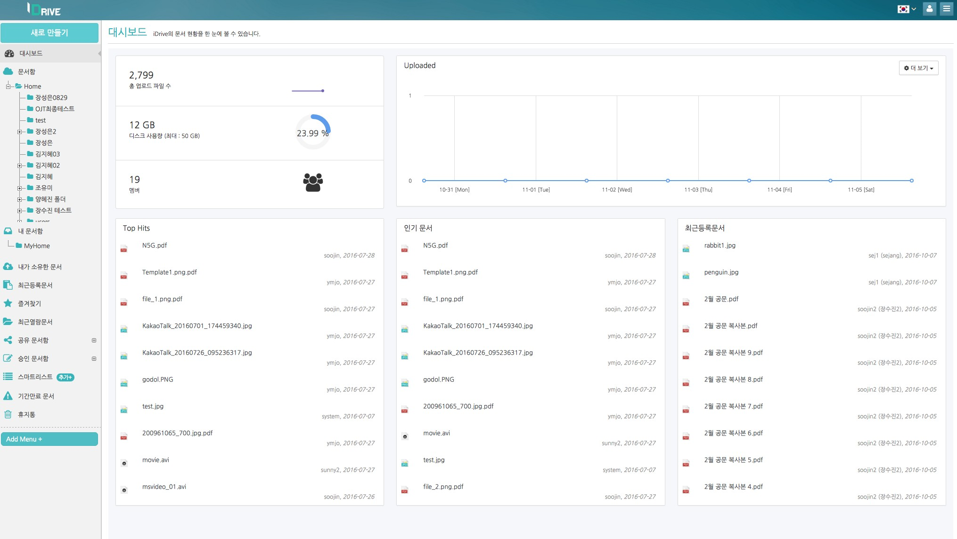
Task: Click the 기간만료 문서 warning icon
Action: (8, 396)
